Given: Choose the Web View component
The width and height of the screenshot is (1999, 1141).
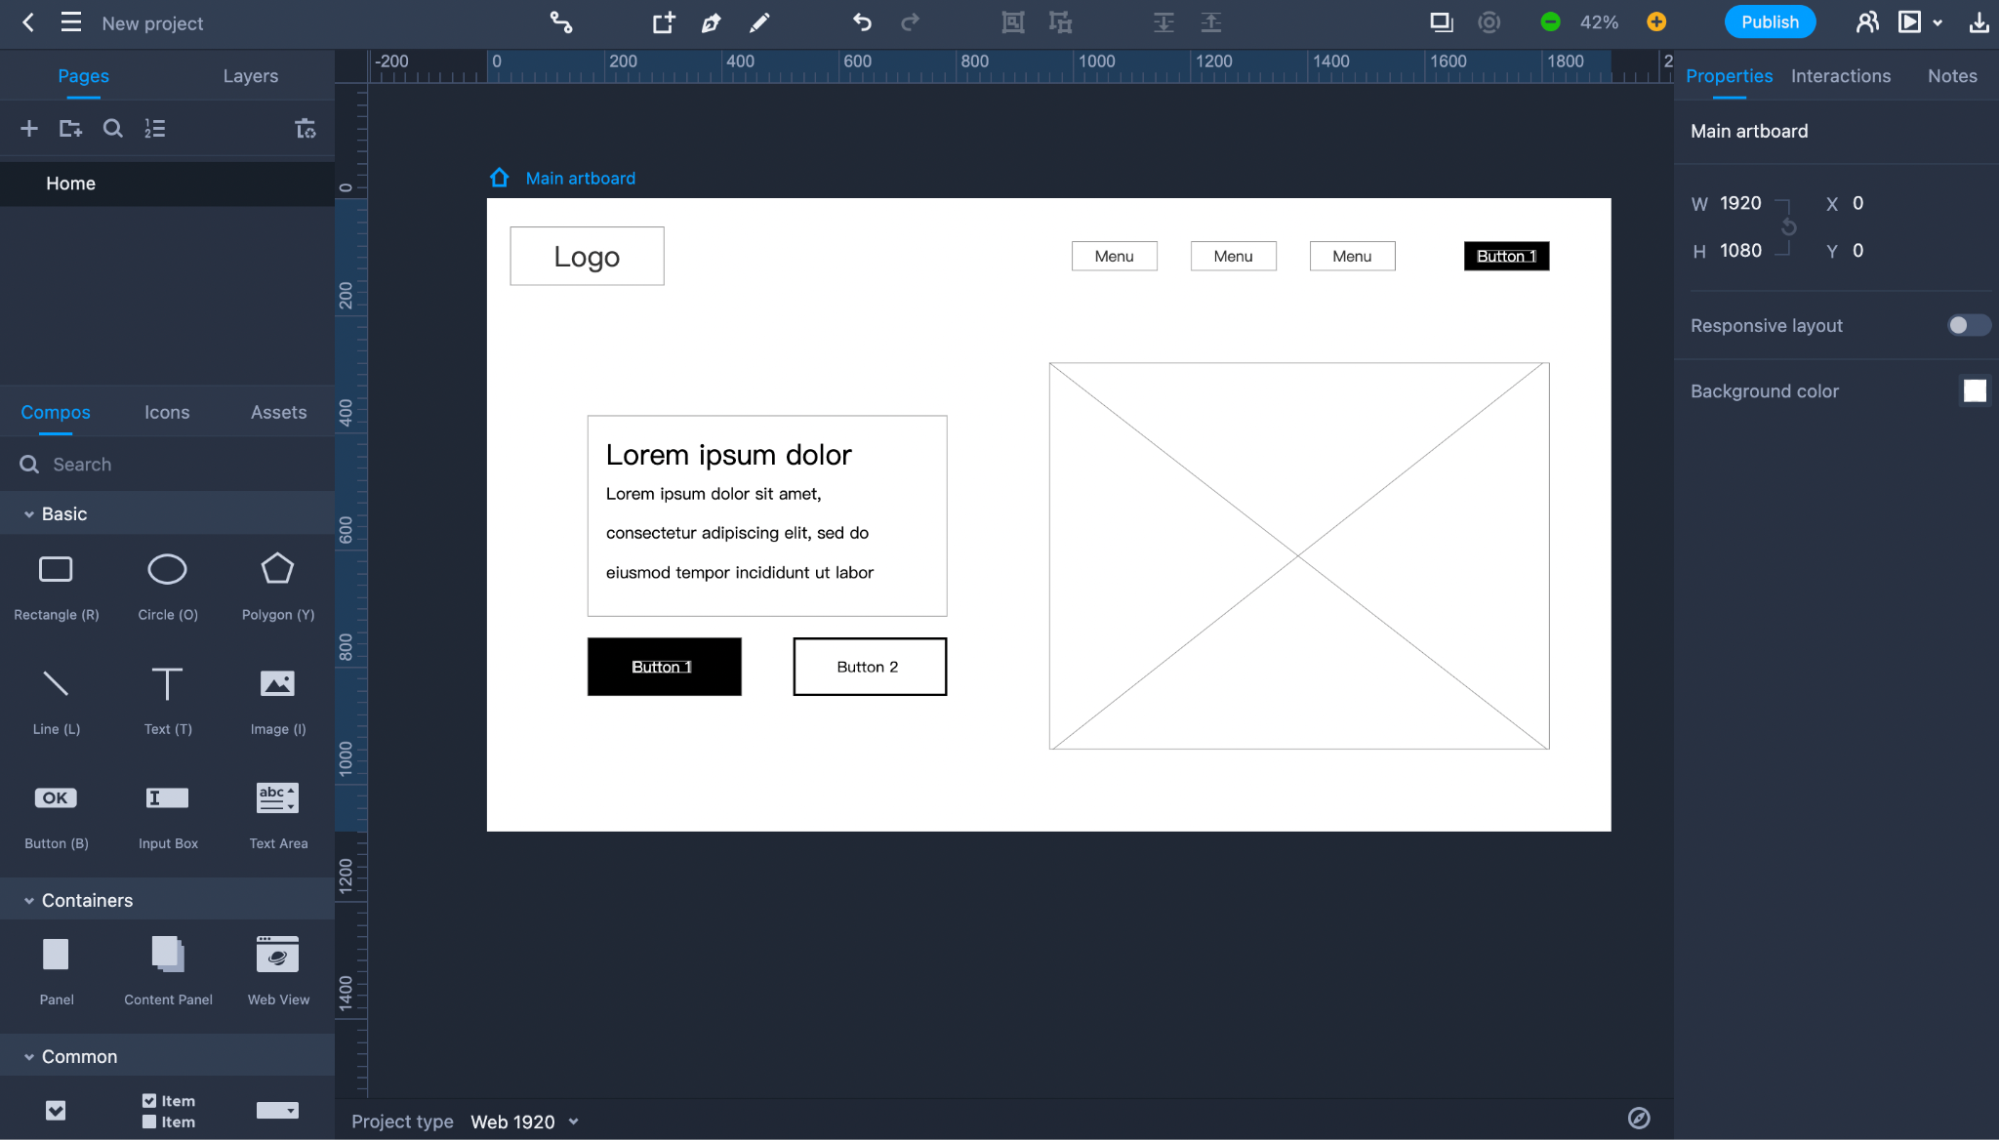Looking at the screenshot, I should pos(278,972).
